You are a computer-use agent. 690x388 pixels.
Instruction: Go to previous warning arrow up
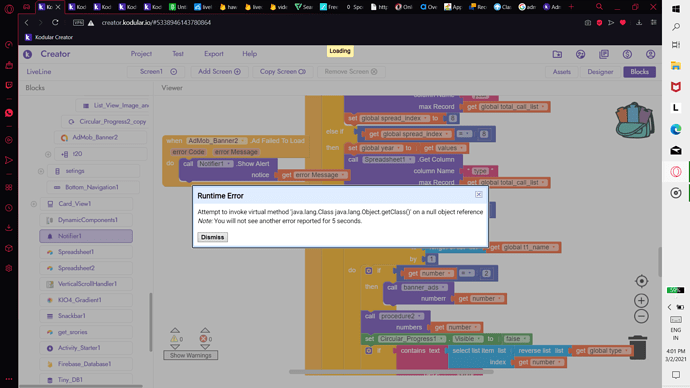click(175, 330)
